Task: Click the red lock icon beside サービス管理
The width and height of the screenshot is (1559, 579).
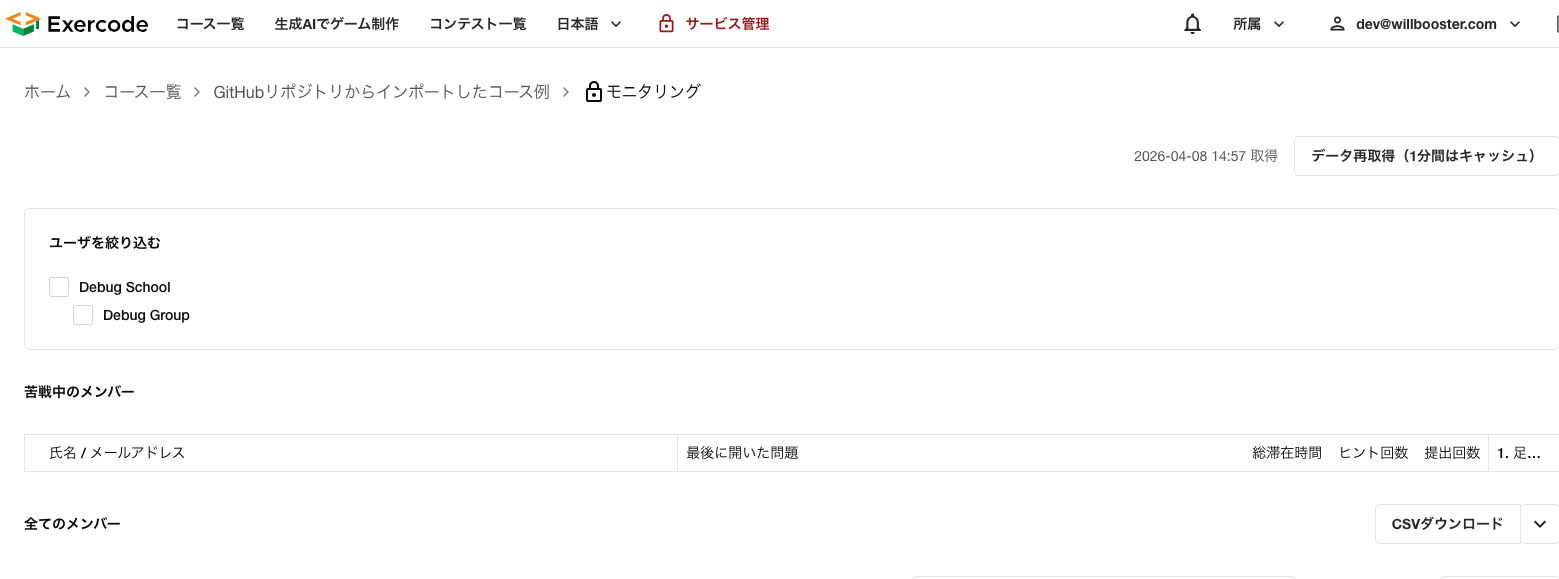Action: click(x=667, y=24)
